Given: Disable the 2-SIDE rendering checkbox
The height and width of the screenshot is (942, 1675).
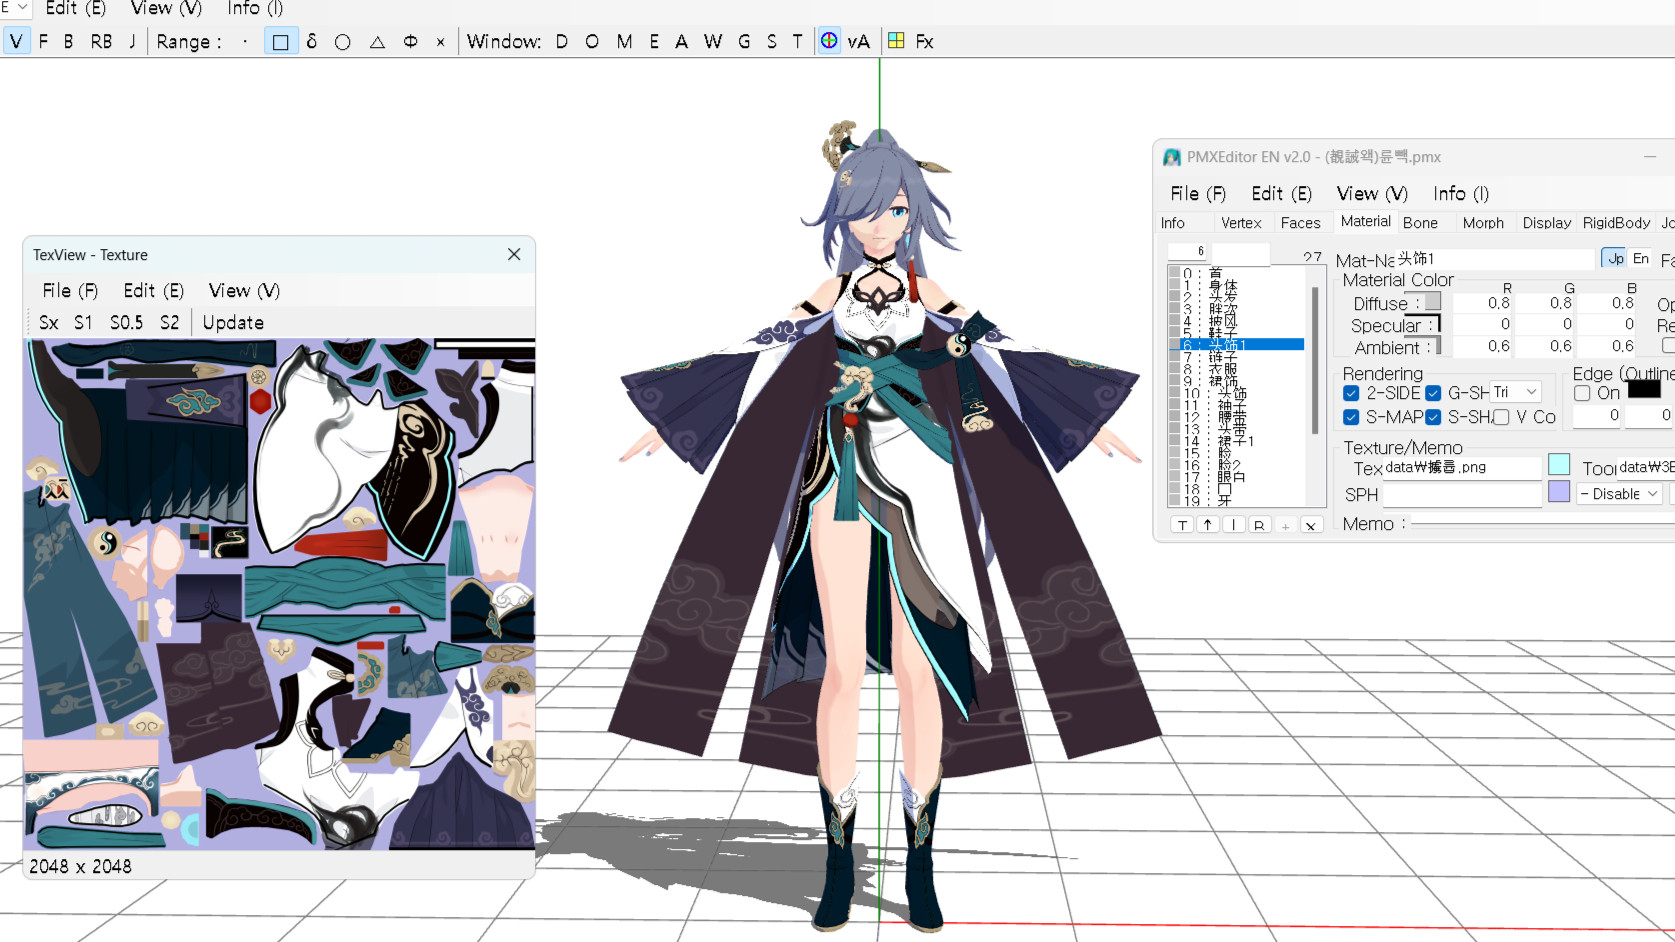Looking at the screenshot, I should tap(1351, 393).
